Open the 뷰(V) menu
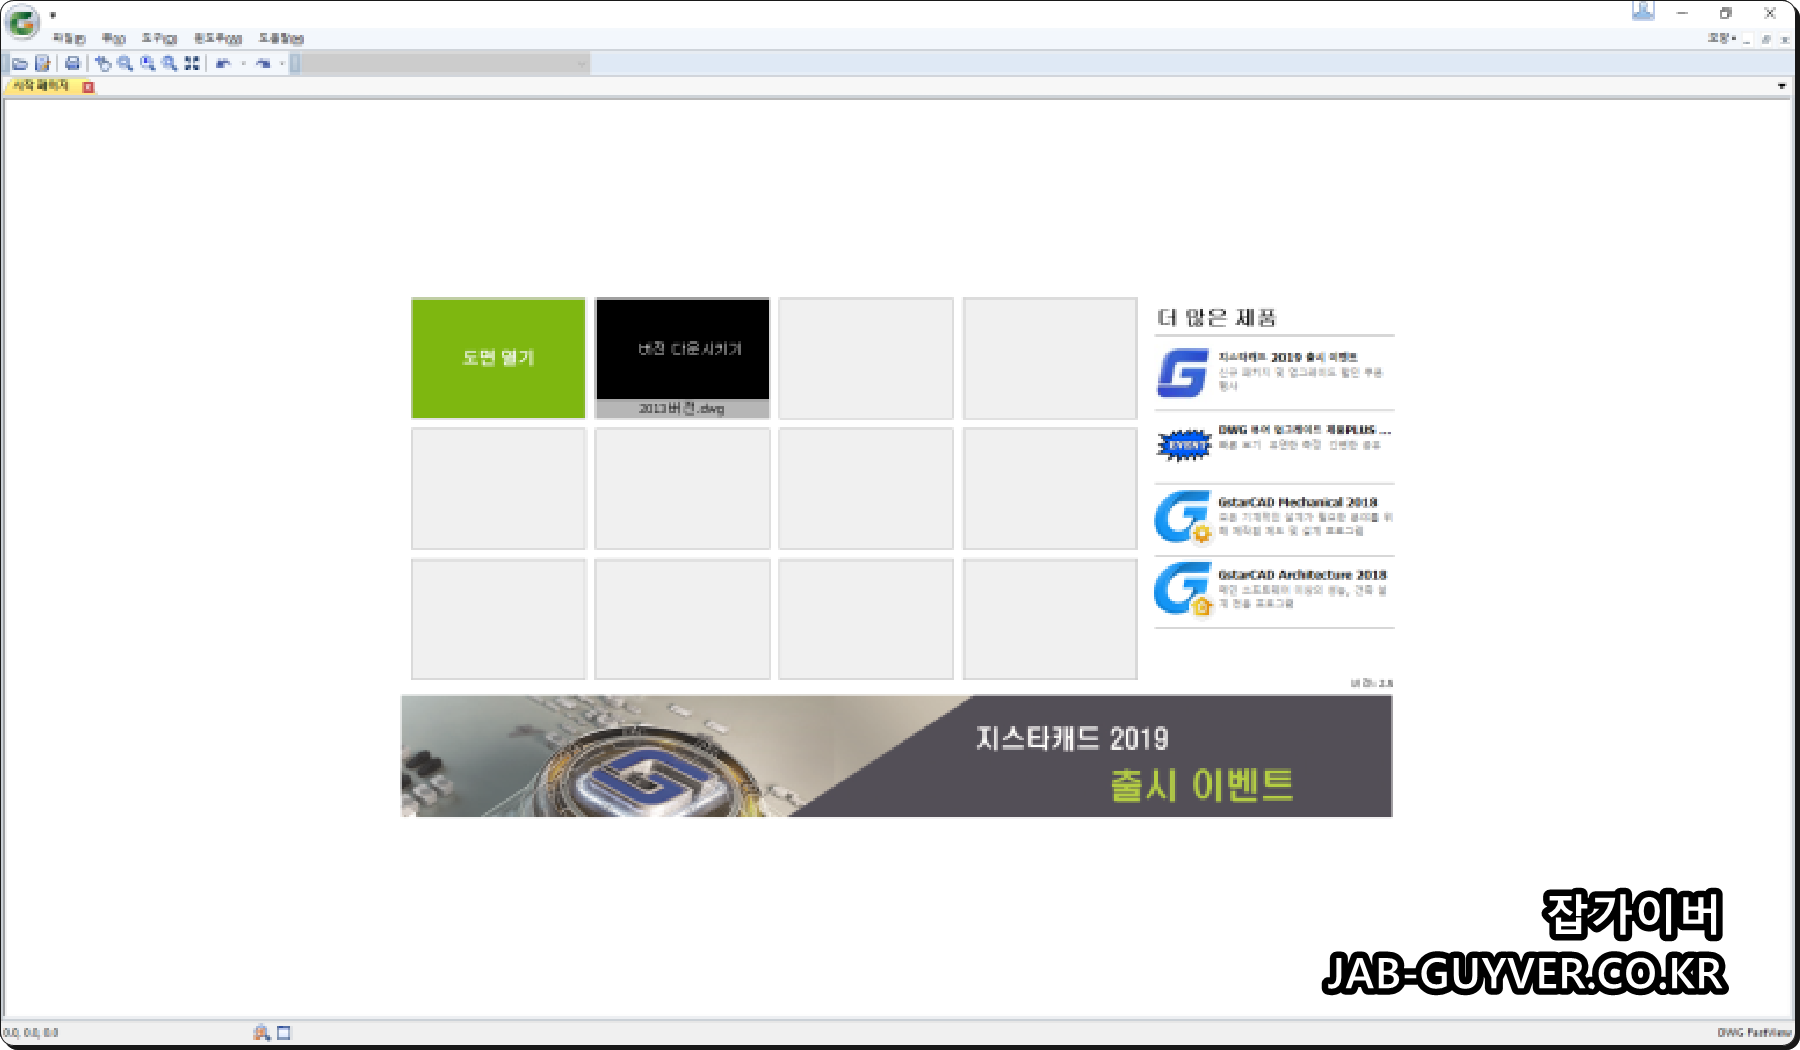 tap(113, 38)
